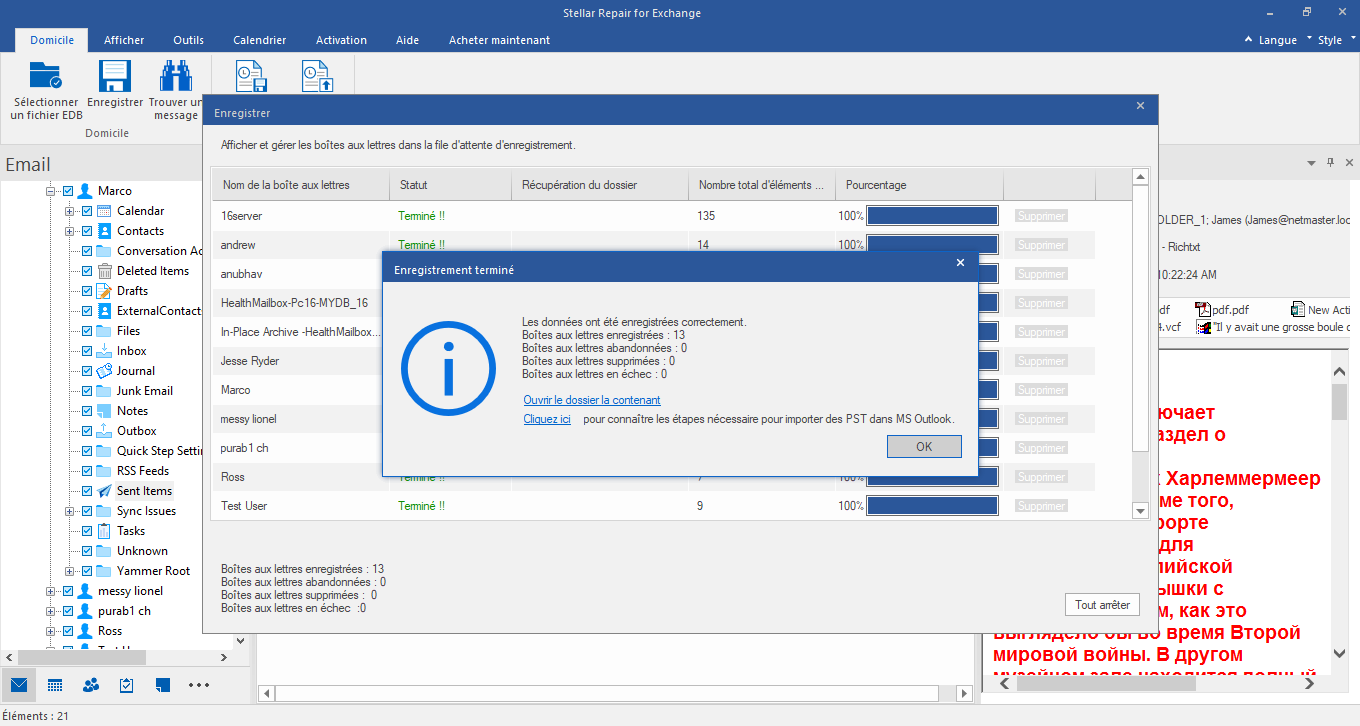Toggle the Marco mailbox checkbox
The width and height of the screenshot is (1360, 726).
(68, 191)
